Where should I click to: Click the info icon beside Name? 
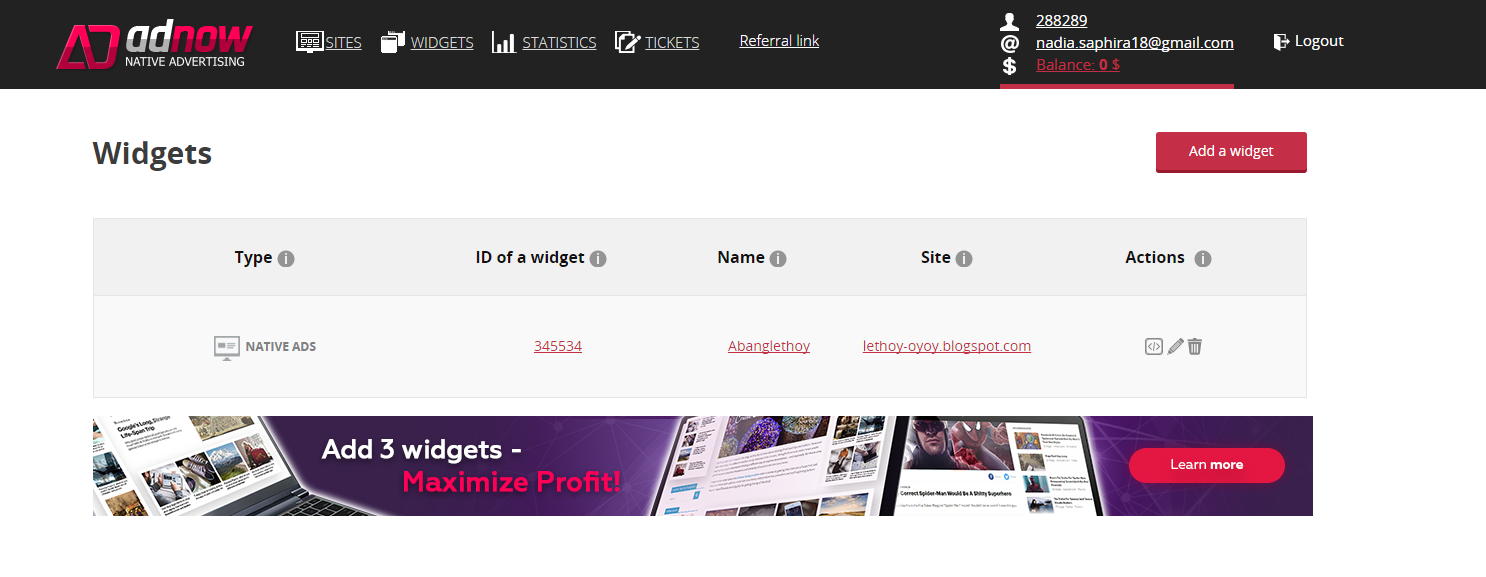(778, 259)
